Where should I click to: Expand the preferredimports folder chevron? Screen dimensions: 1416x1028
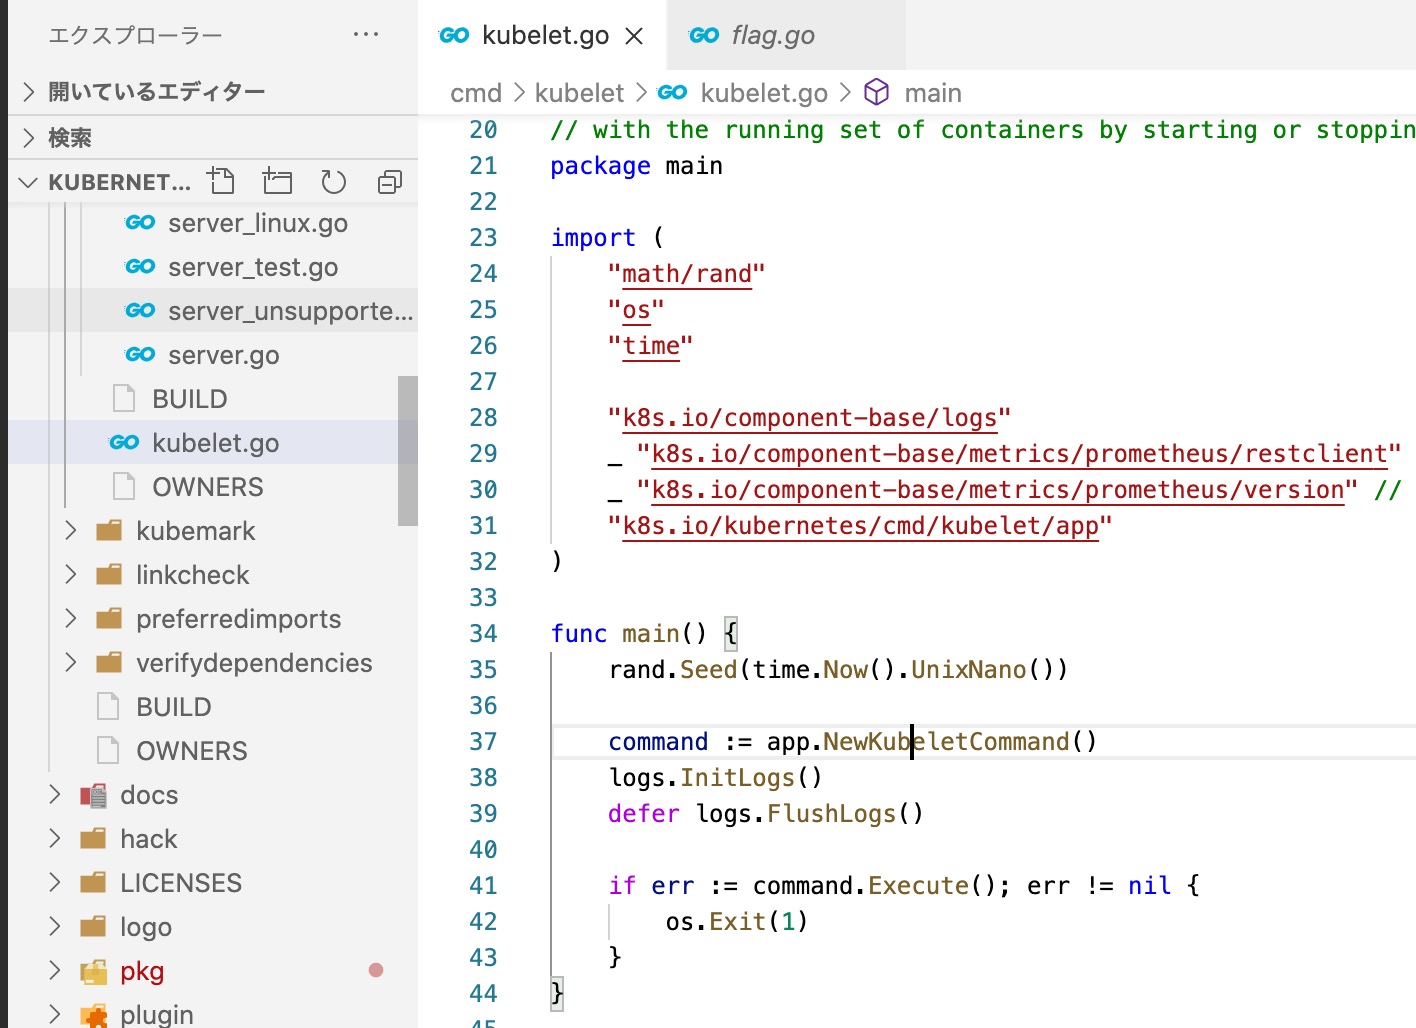click(x=71, y=618)
